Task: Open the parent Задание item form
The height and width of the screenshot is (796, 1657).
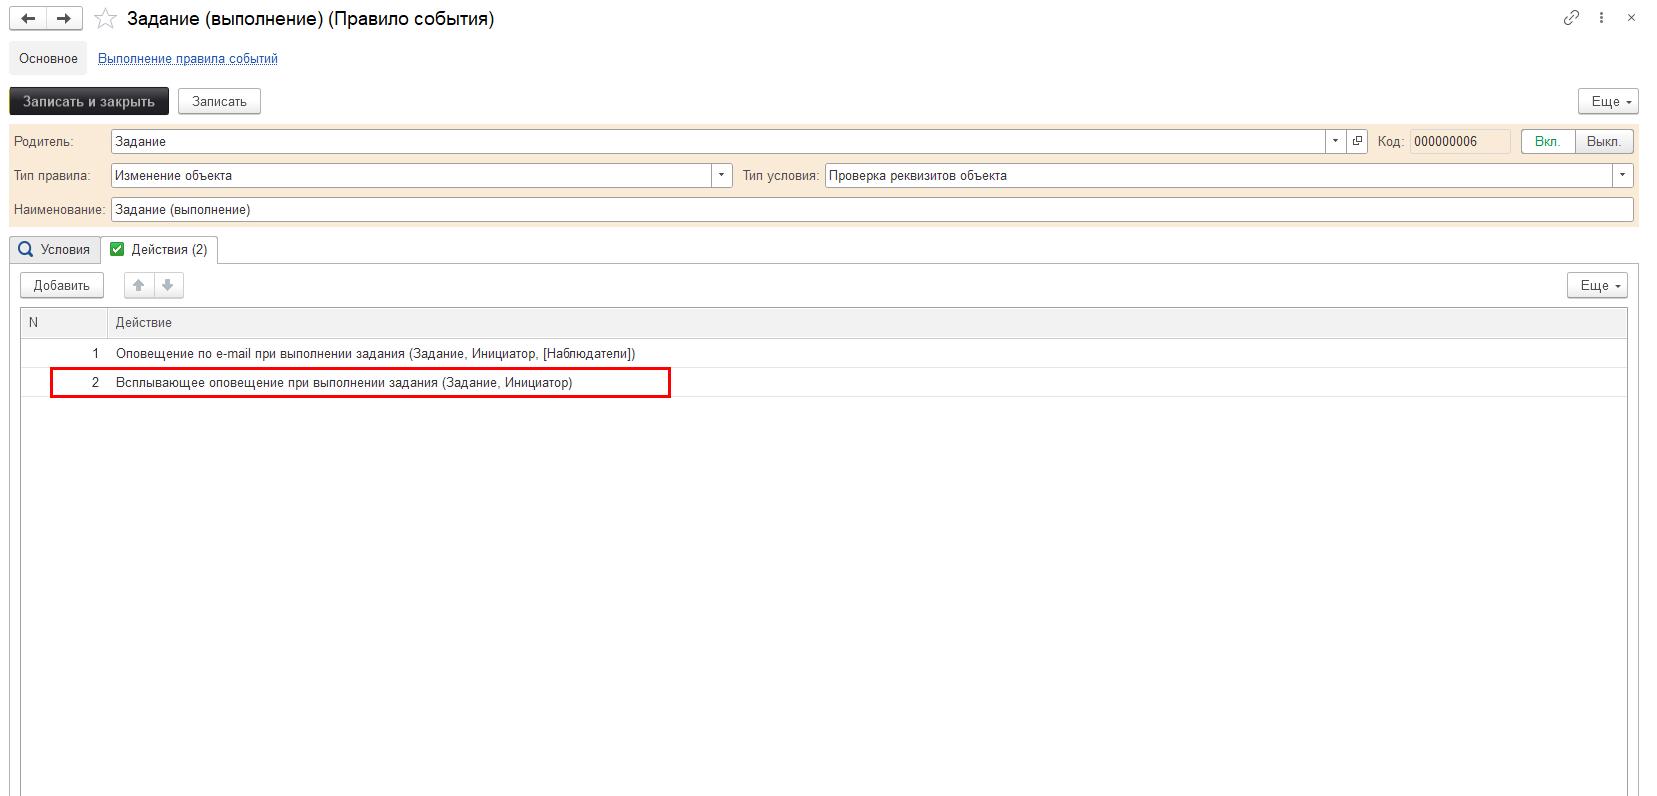Action: (1357, 142)
